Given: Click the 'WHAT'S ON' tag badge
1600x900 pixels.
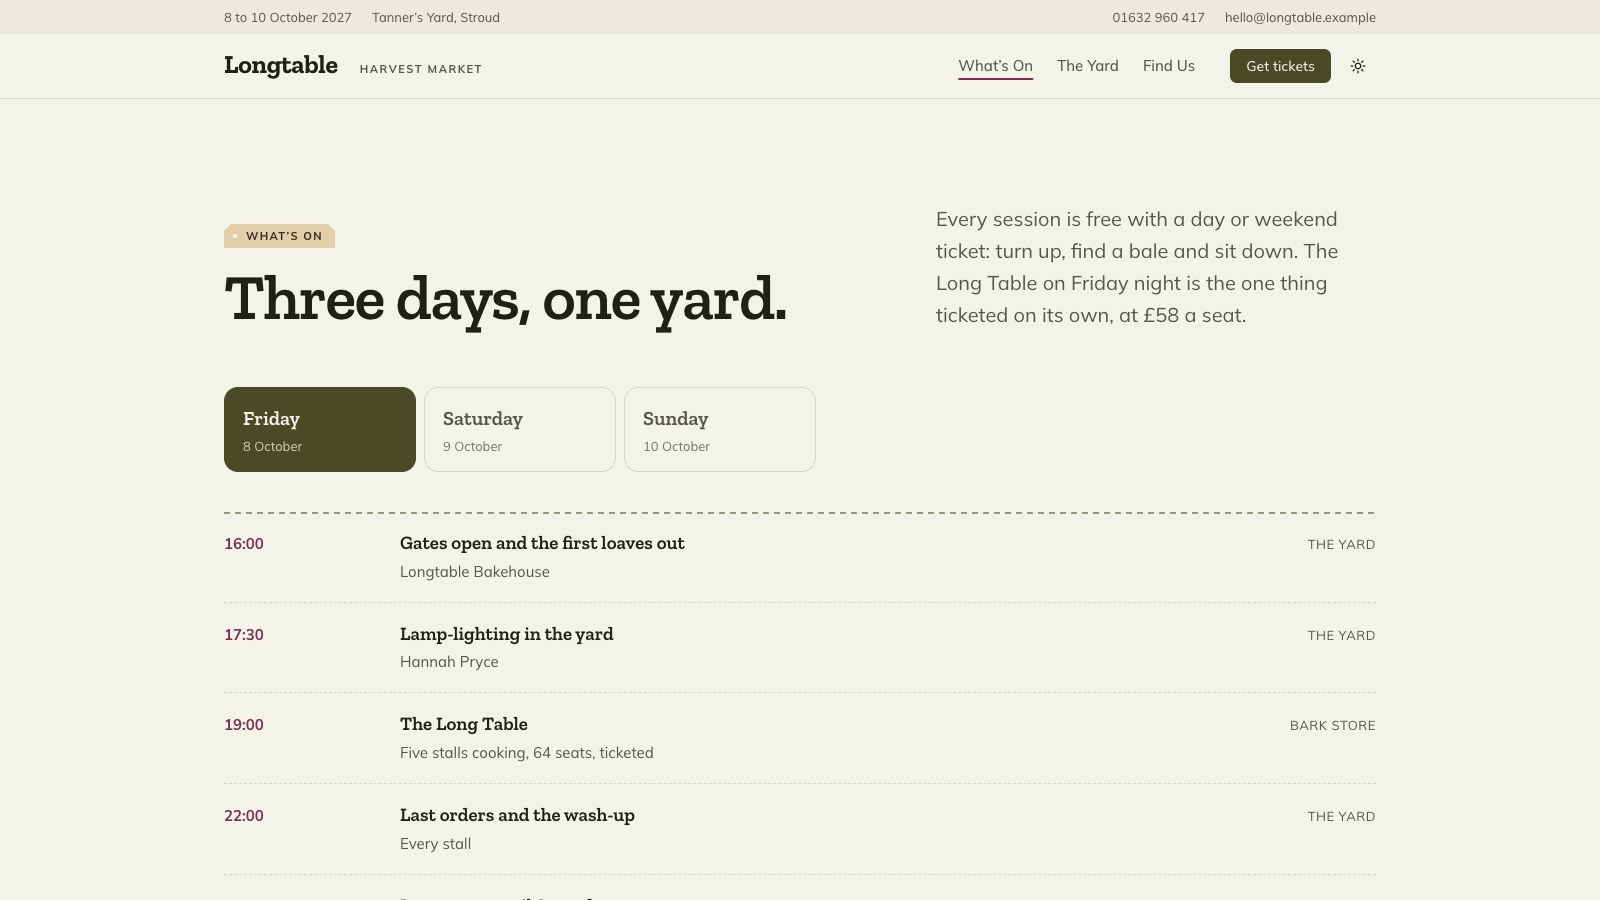Looking at the screenshot, I should point(279,236).
